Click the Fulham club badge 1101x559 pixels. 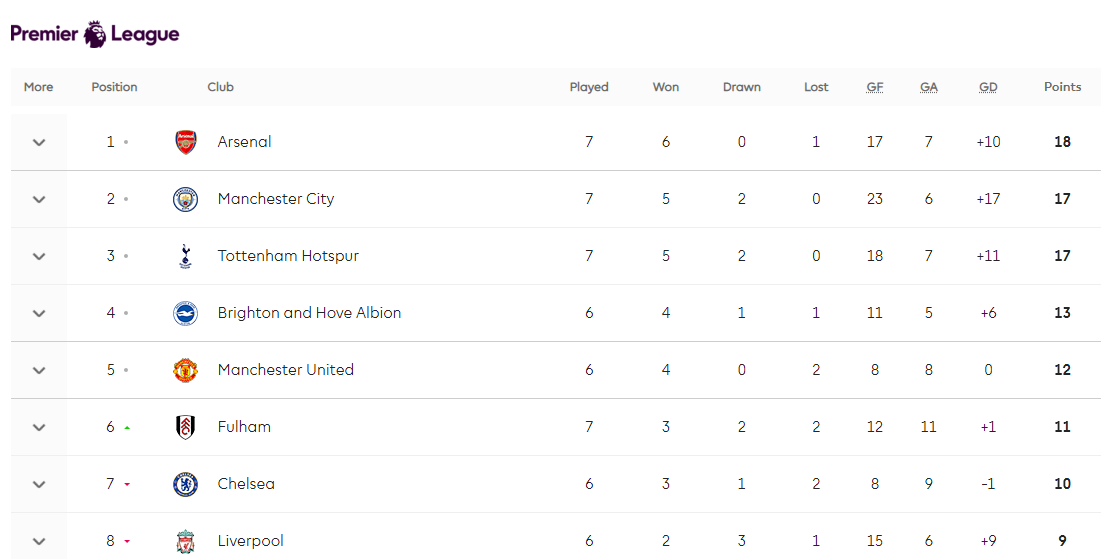click(x=185, y=427)
